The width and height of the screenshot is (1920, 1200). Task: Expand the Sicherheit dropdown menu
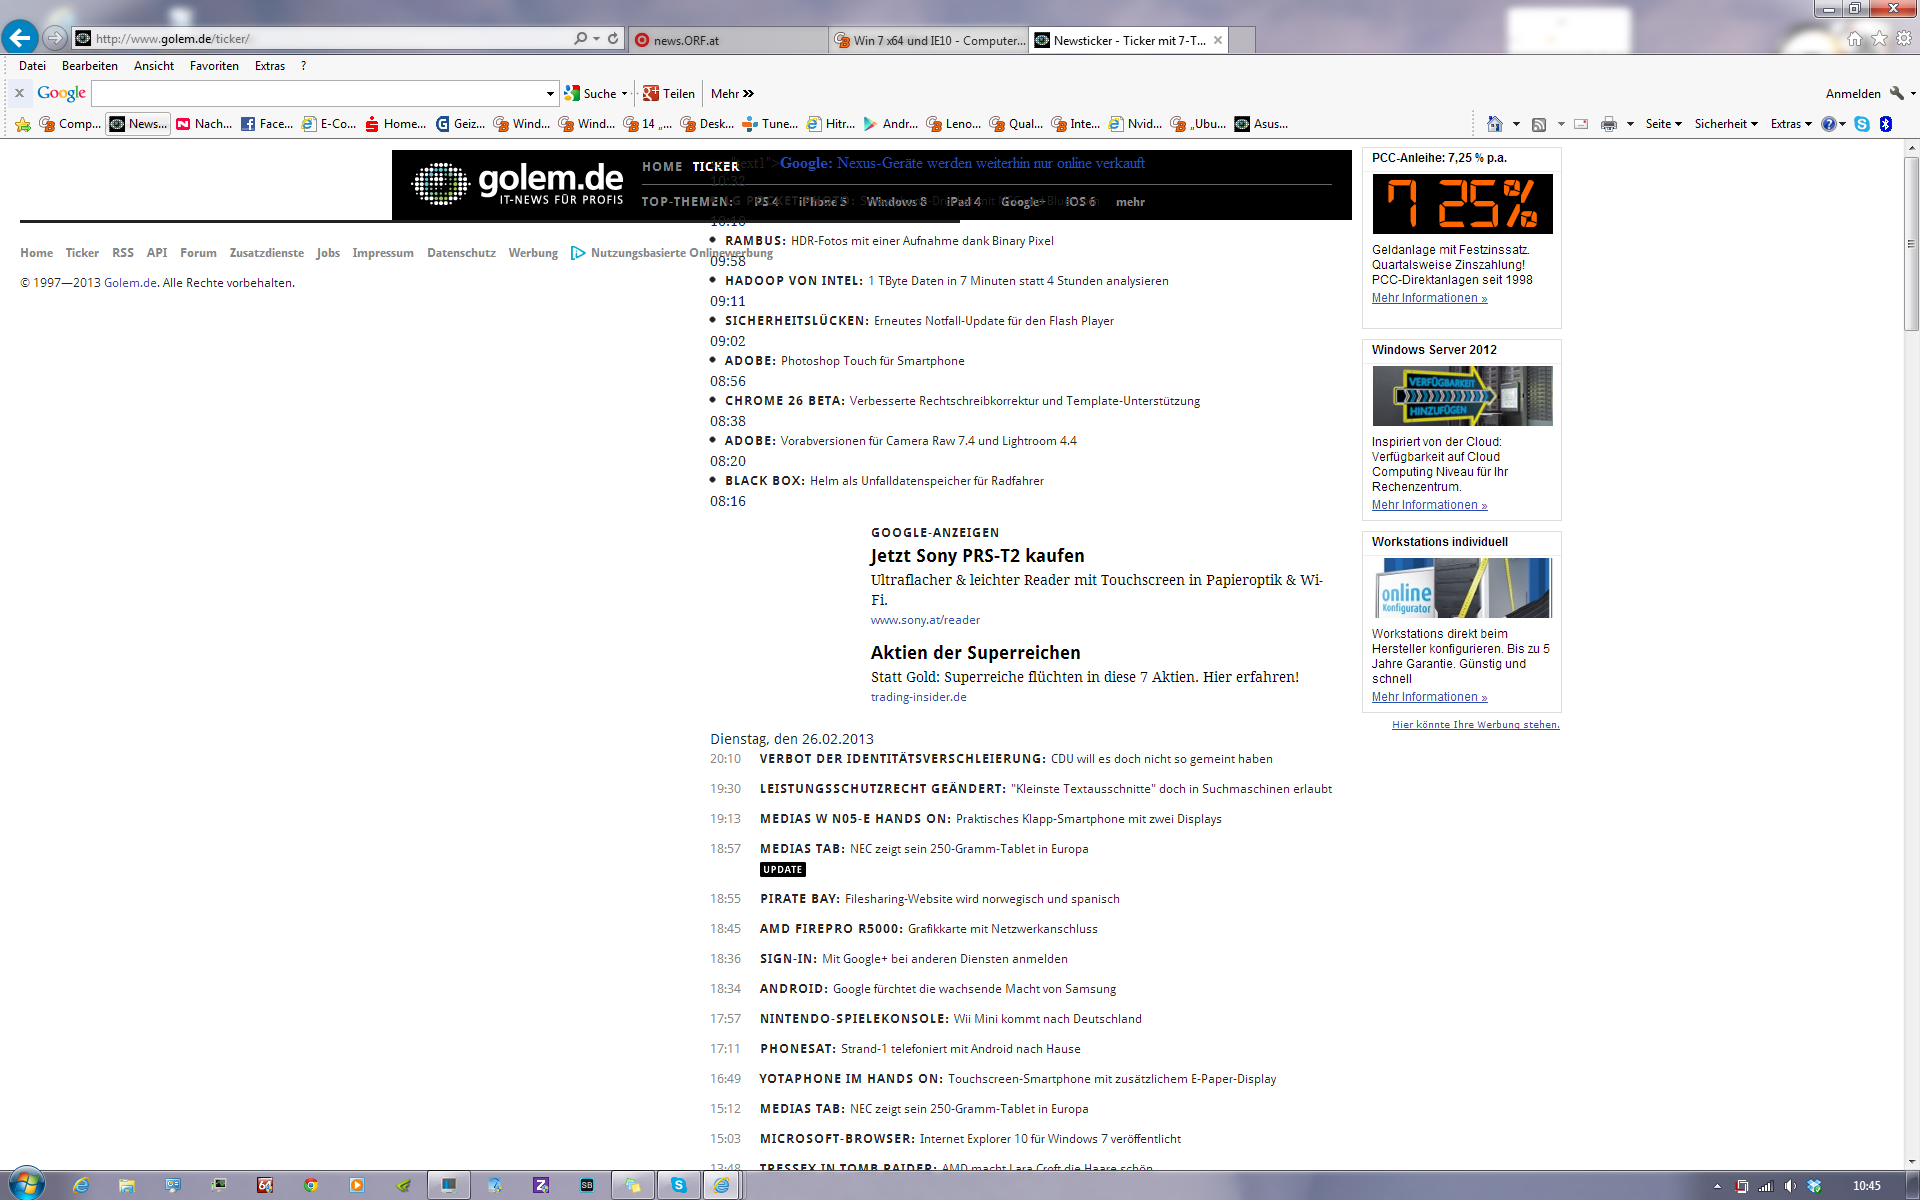1726,124
